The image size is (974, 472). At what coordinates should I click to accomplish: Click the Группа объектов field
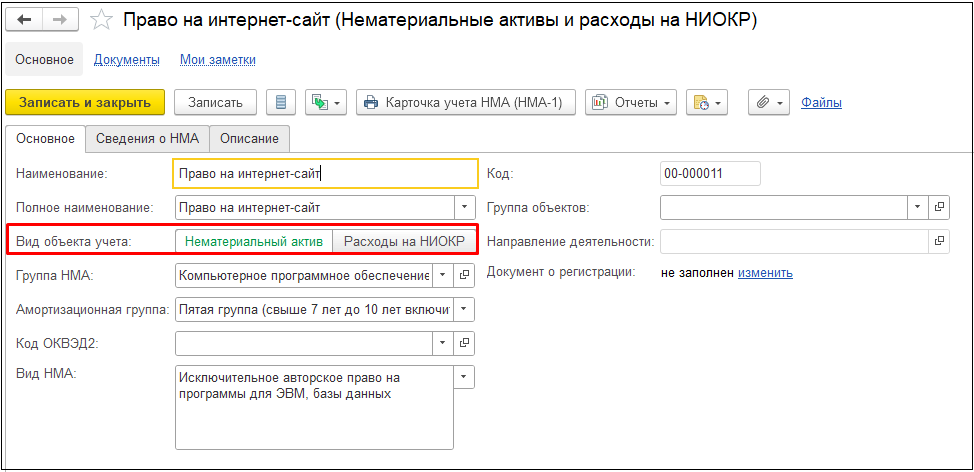tap(784, 207)
